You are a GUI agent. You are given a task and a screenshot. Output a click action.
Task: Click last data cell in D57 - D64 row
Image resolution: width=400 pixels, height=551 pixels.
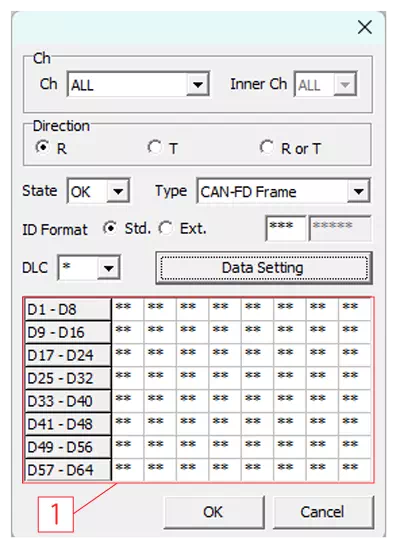(x=355, y=470)
